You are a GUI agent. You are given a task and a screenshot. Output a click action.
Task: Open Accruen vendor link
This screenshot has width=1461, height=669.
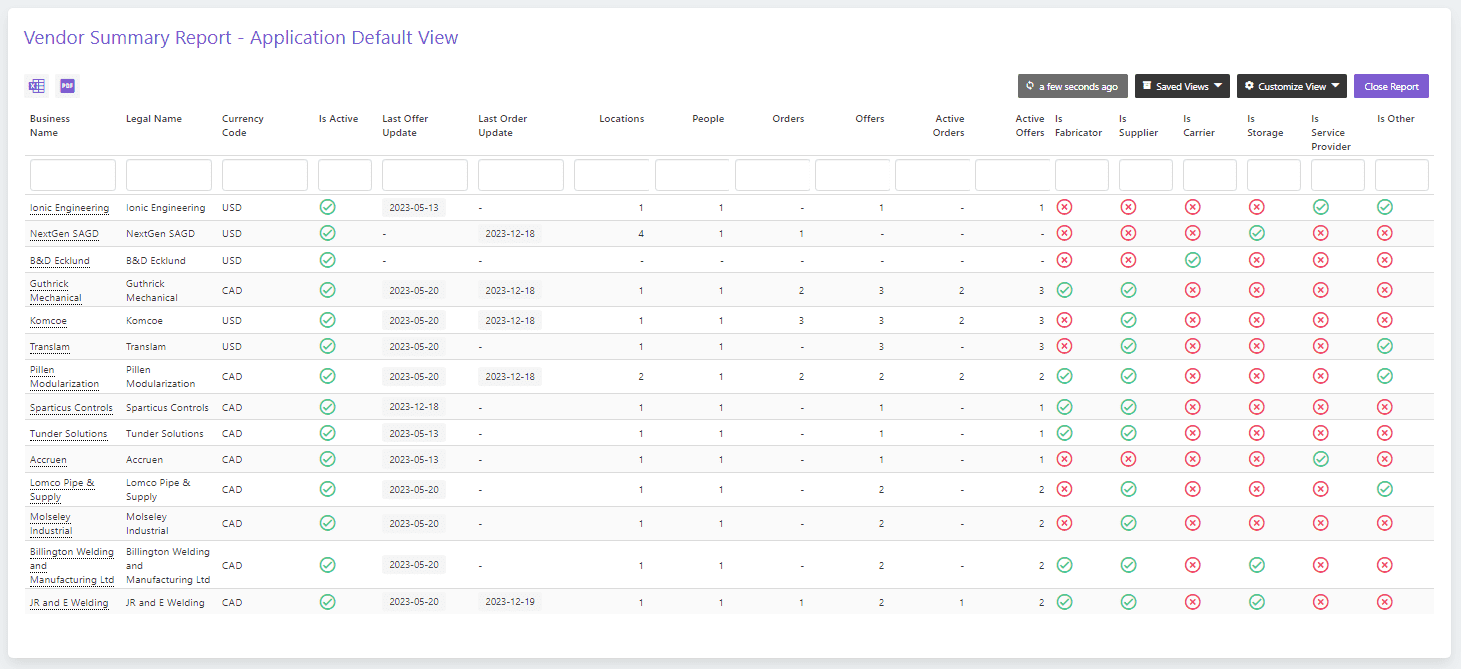pyautogui.click(x=50, y=460)
